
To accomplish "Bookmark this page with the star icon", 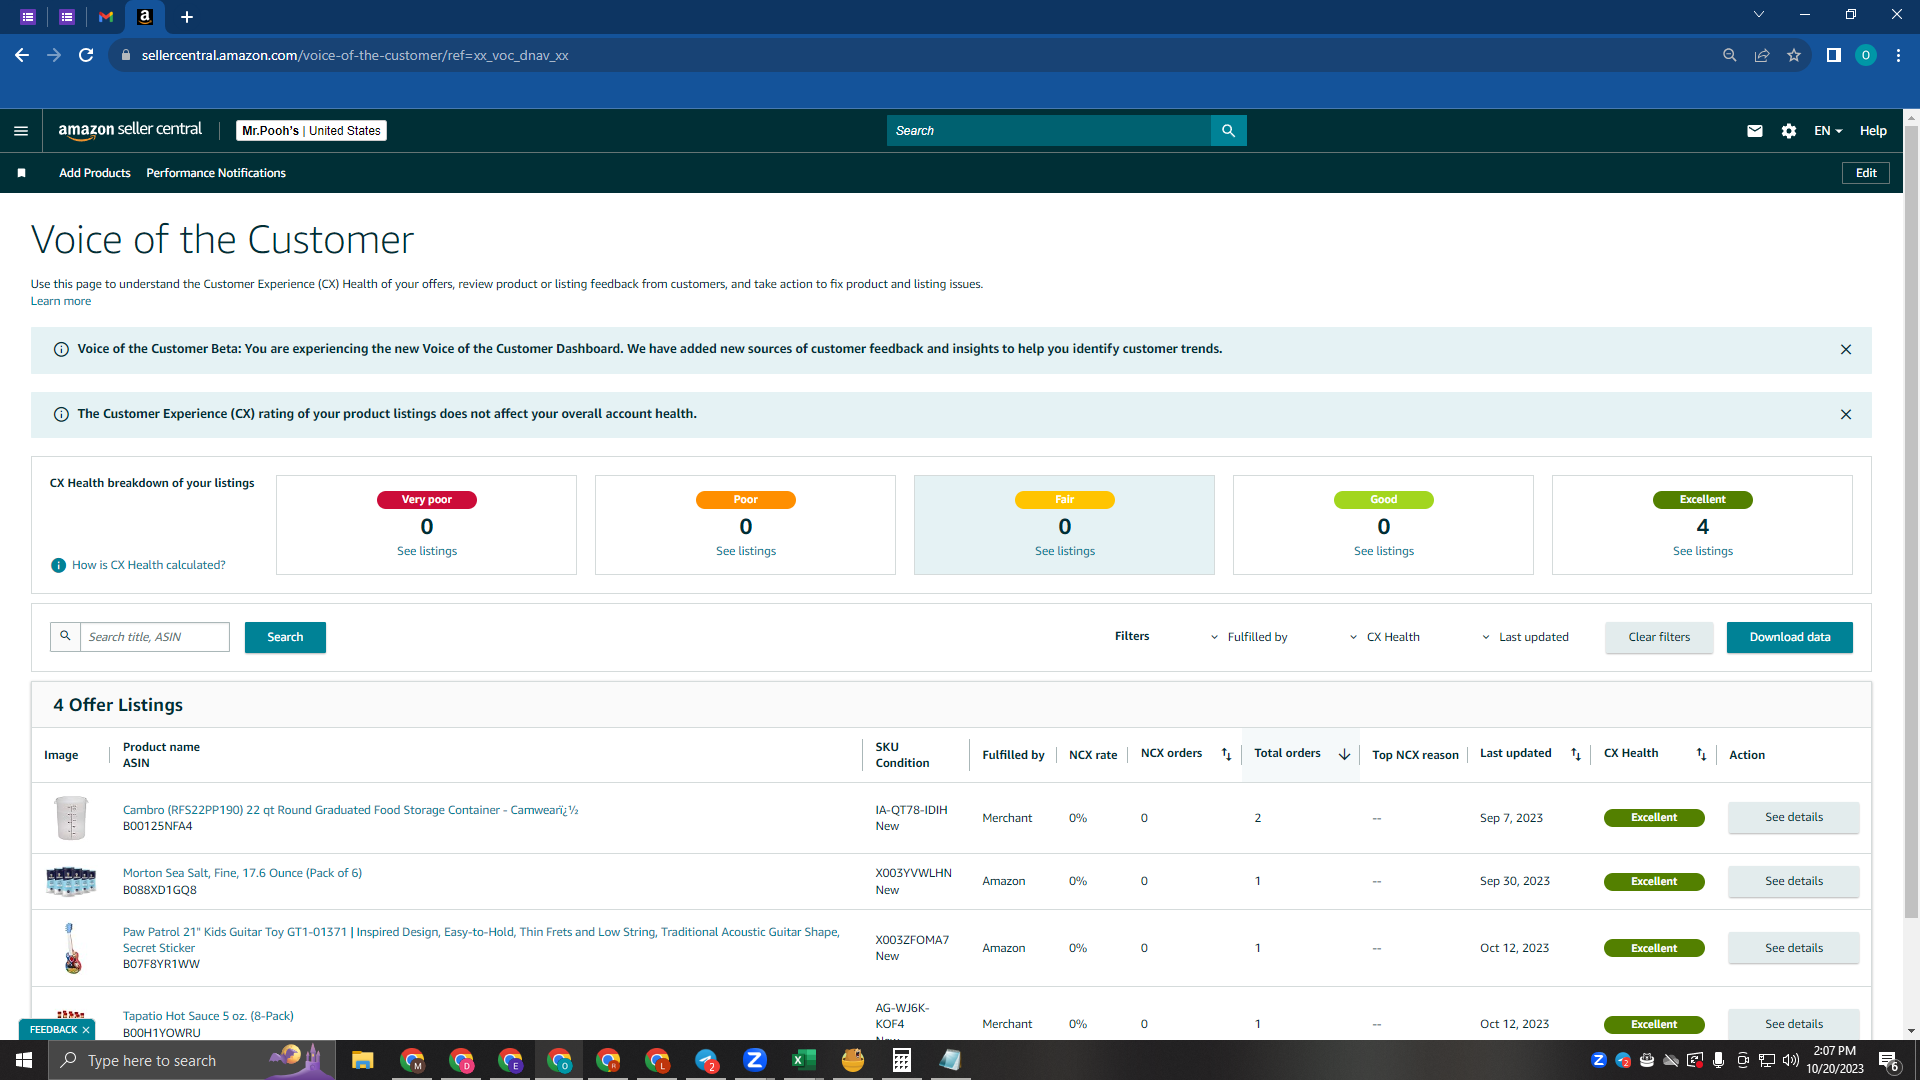I will tap(1794, 55).
